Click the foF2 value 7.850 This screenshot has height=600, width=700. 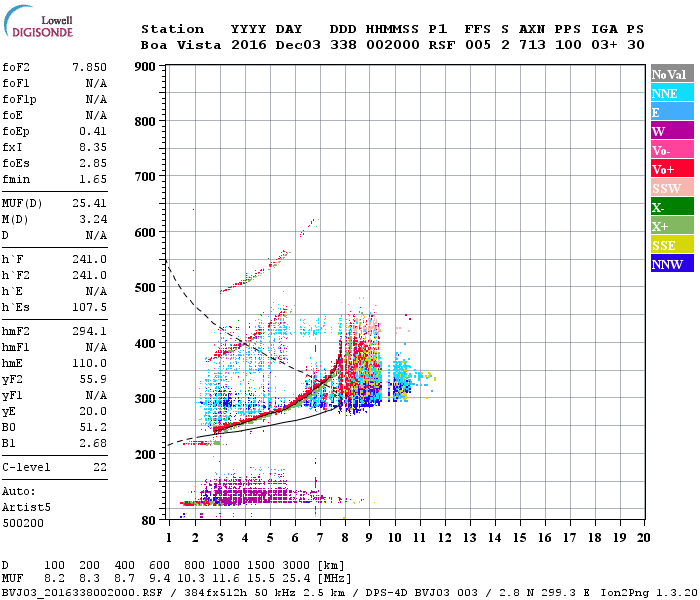click(89, 67)
